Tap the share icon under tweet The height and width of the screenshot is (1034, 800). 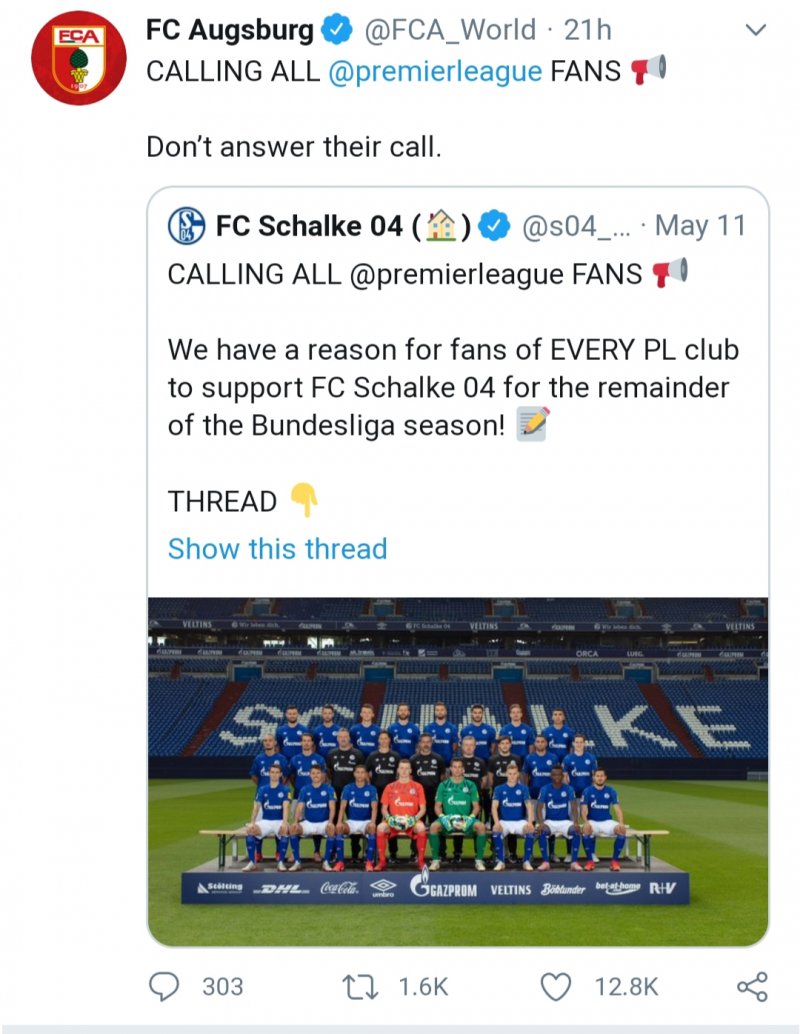click(751, 986)
